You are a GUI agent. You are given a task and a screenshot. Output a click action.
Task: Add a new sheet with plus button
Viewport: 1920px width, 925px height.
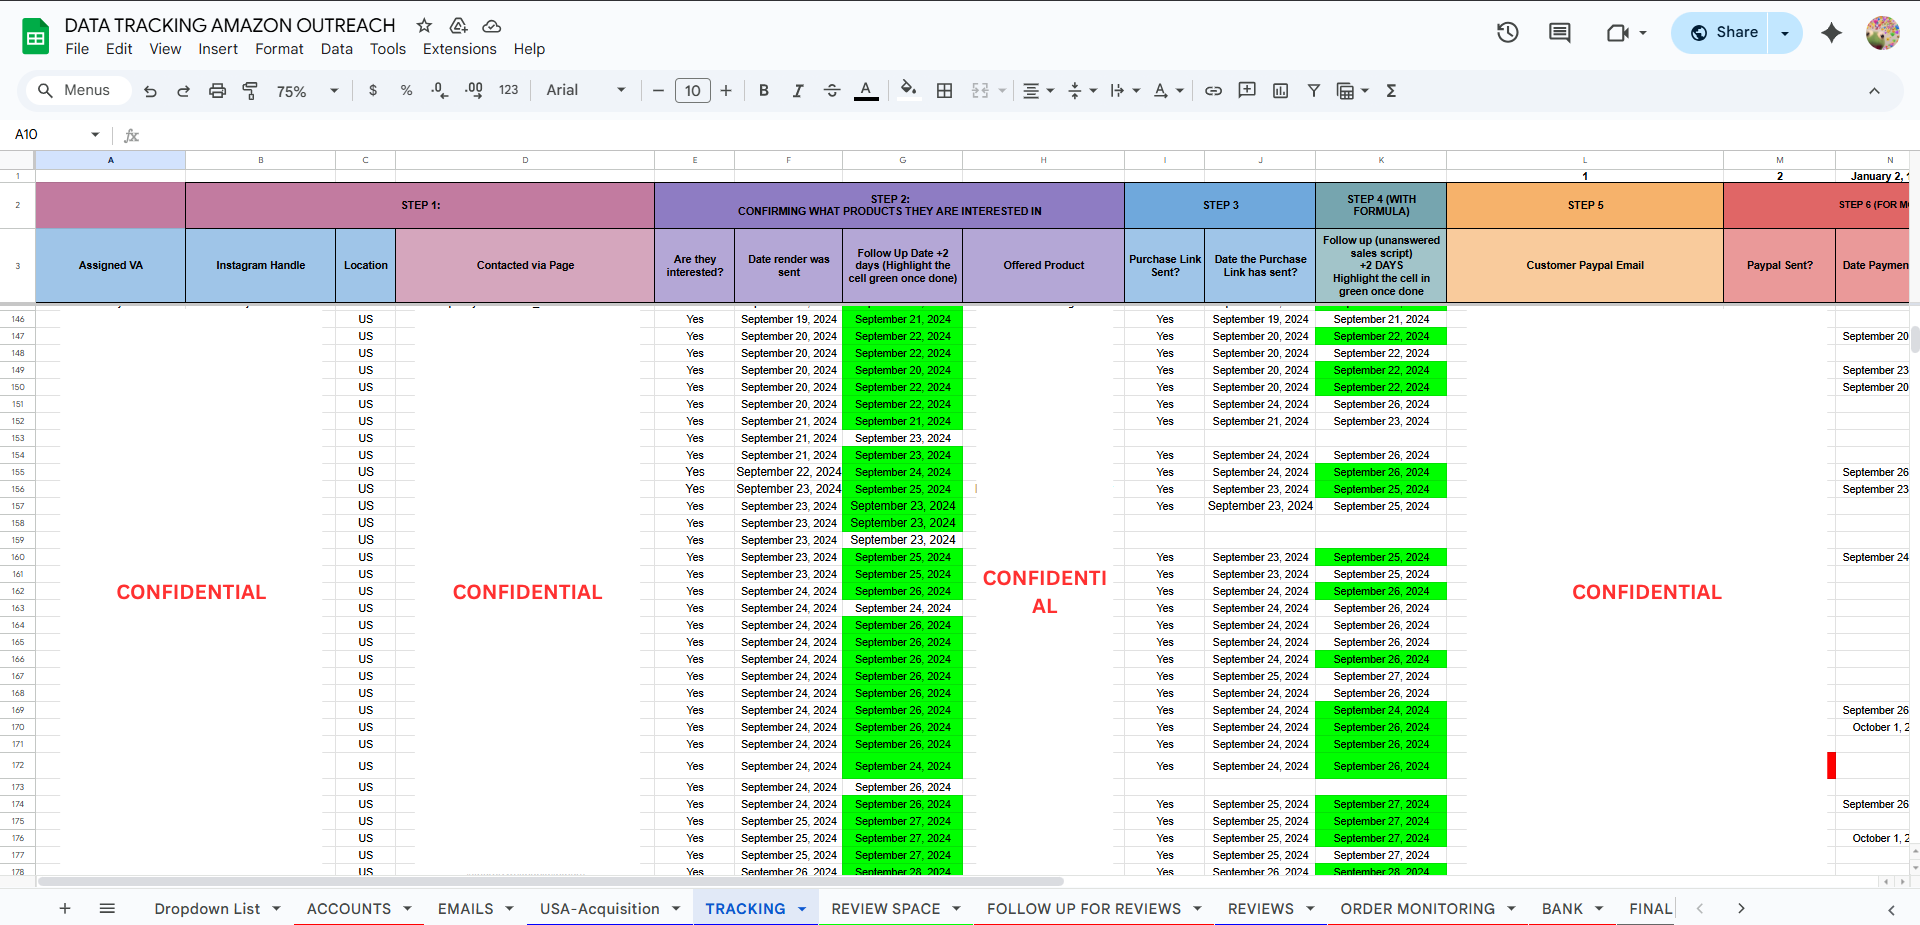[x=65, y=909]
